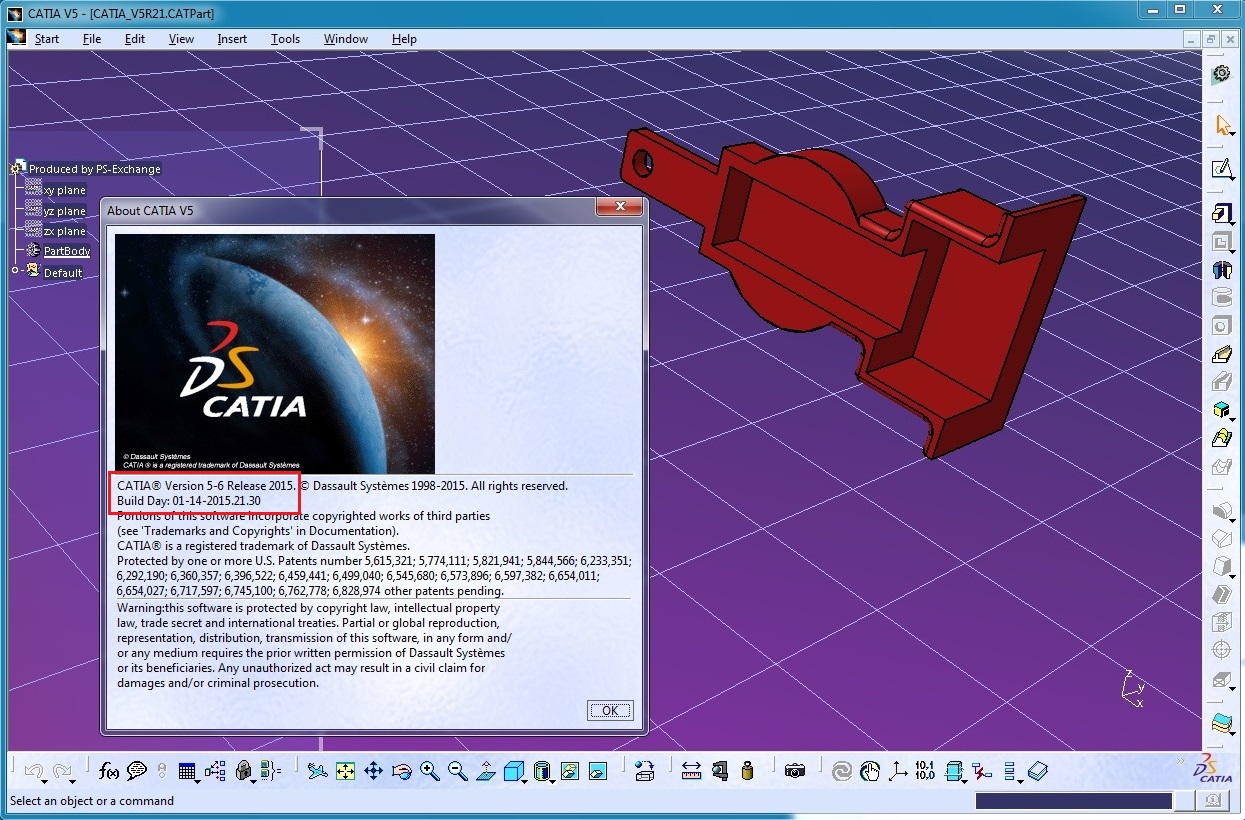Open the Insert menu
Image resolution: width=1245 pixels, height=820 pixels.
point(232,39)
